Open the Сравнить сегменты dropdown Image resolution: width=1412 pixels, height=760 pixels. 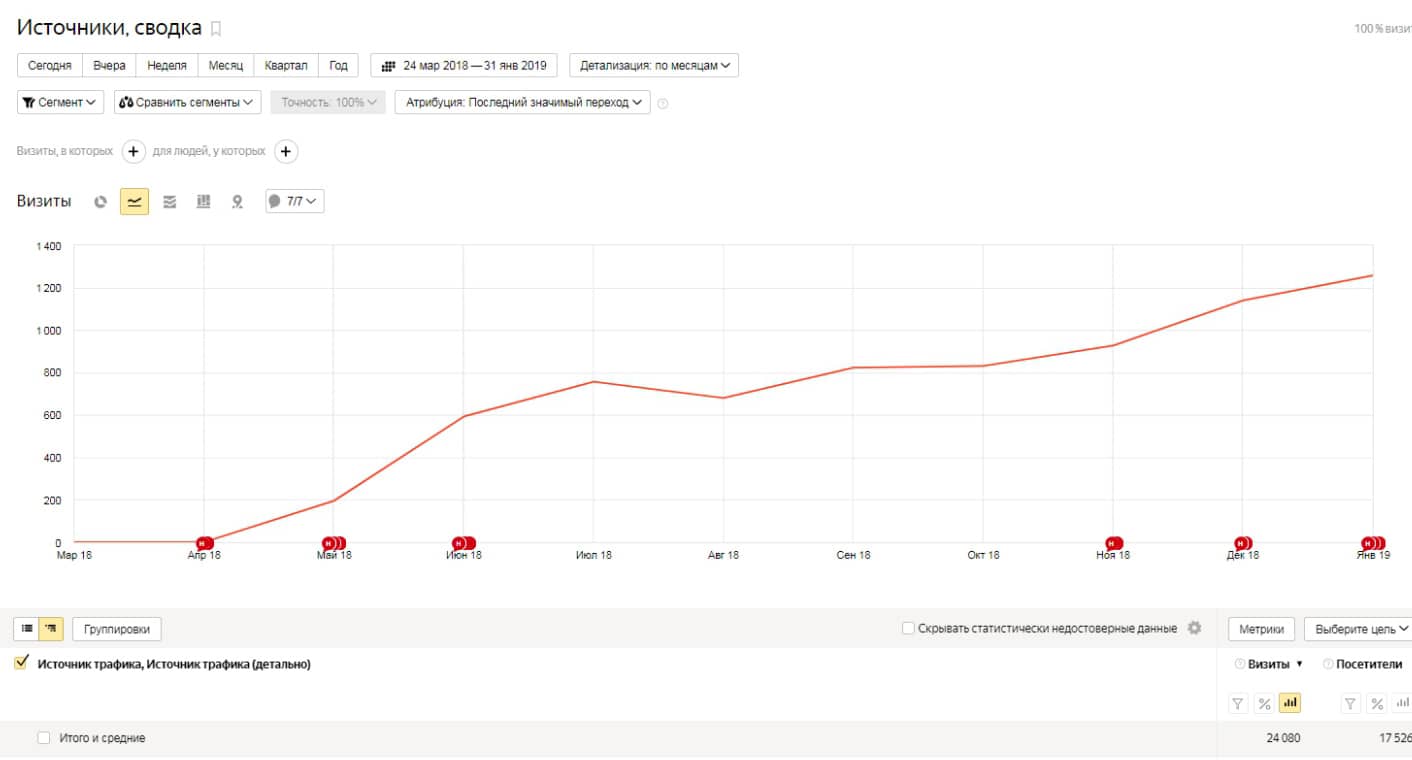(x=187, y=102)
